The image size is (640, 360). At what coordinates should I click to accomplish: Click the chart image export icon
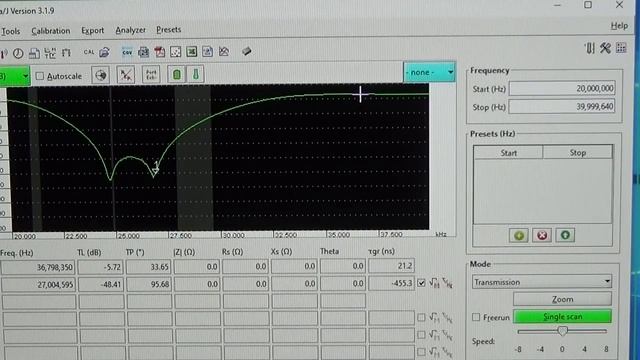pyautogui.click(x=224, y=51)
